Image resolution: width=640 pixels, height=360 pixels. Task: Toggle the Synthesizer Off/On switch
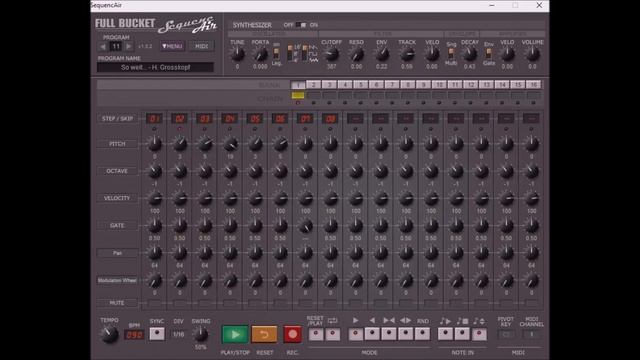click(301, 25)
